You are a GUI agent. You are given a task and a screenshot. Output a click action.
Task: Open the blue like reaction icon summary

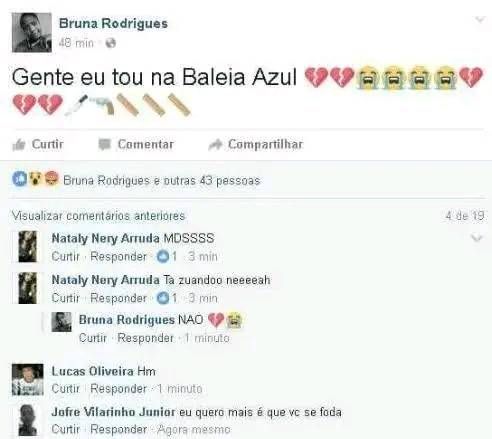pos(20,179)
